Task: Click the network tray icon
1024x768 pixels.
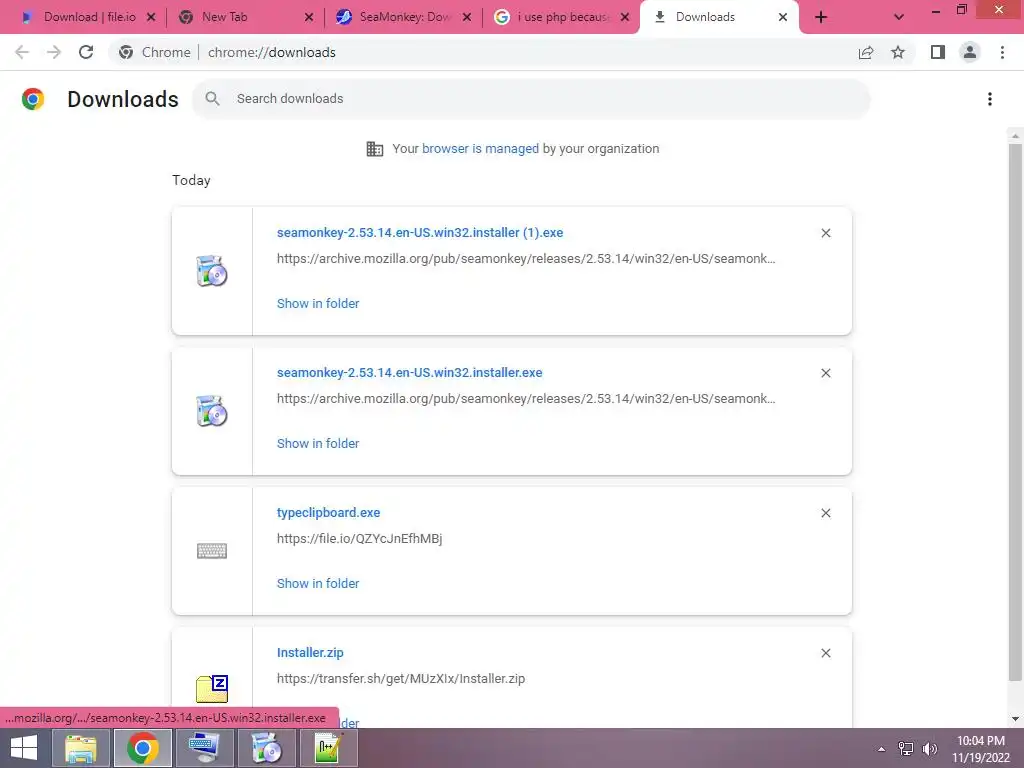Action: (x=906, y=749)
